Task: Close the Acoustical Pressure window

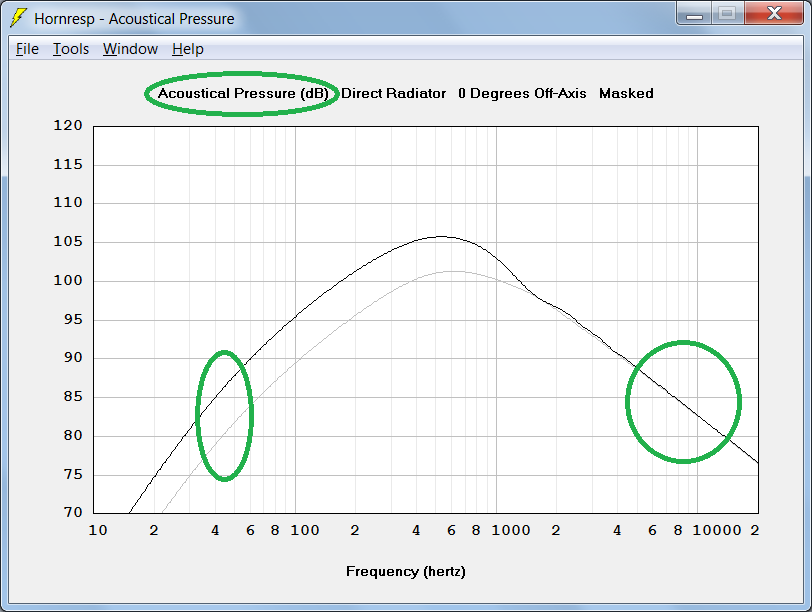Action: [x=774, y=13]
